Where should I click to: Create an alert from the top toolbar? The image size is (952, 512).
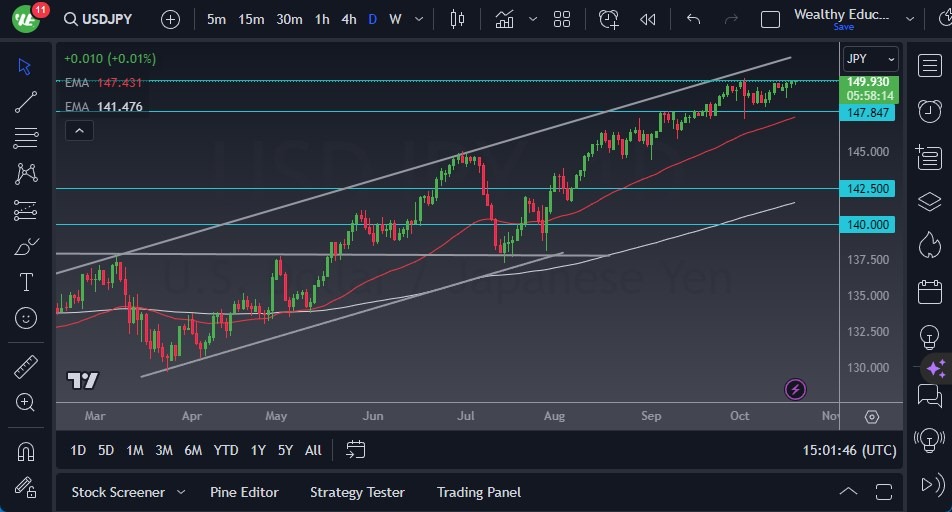[609, 19]
